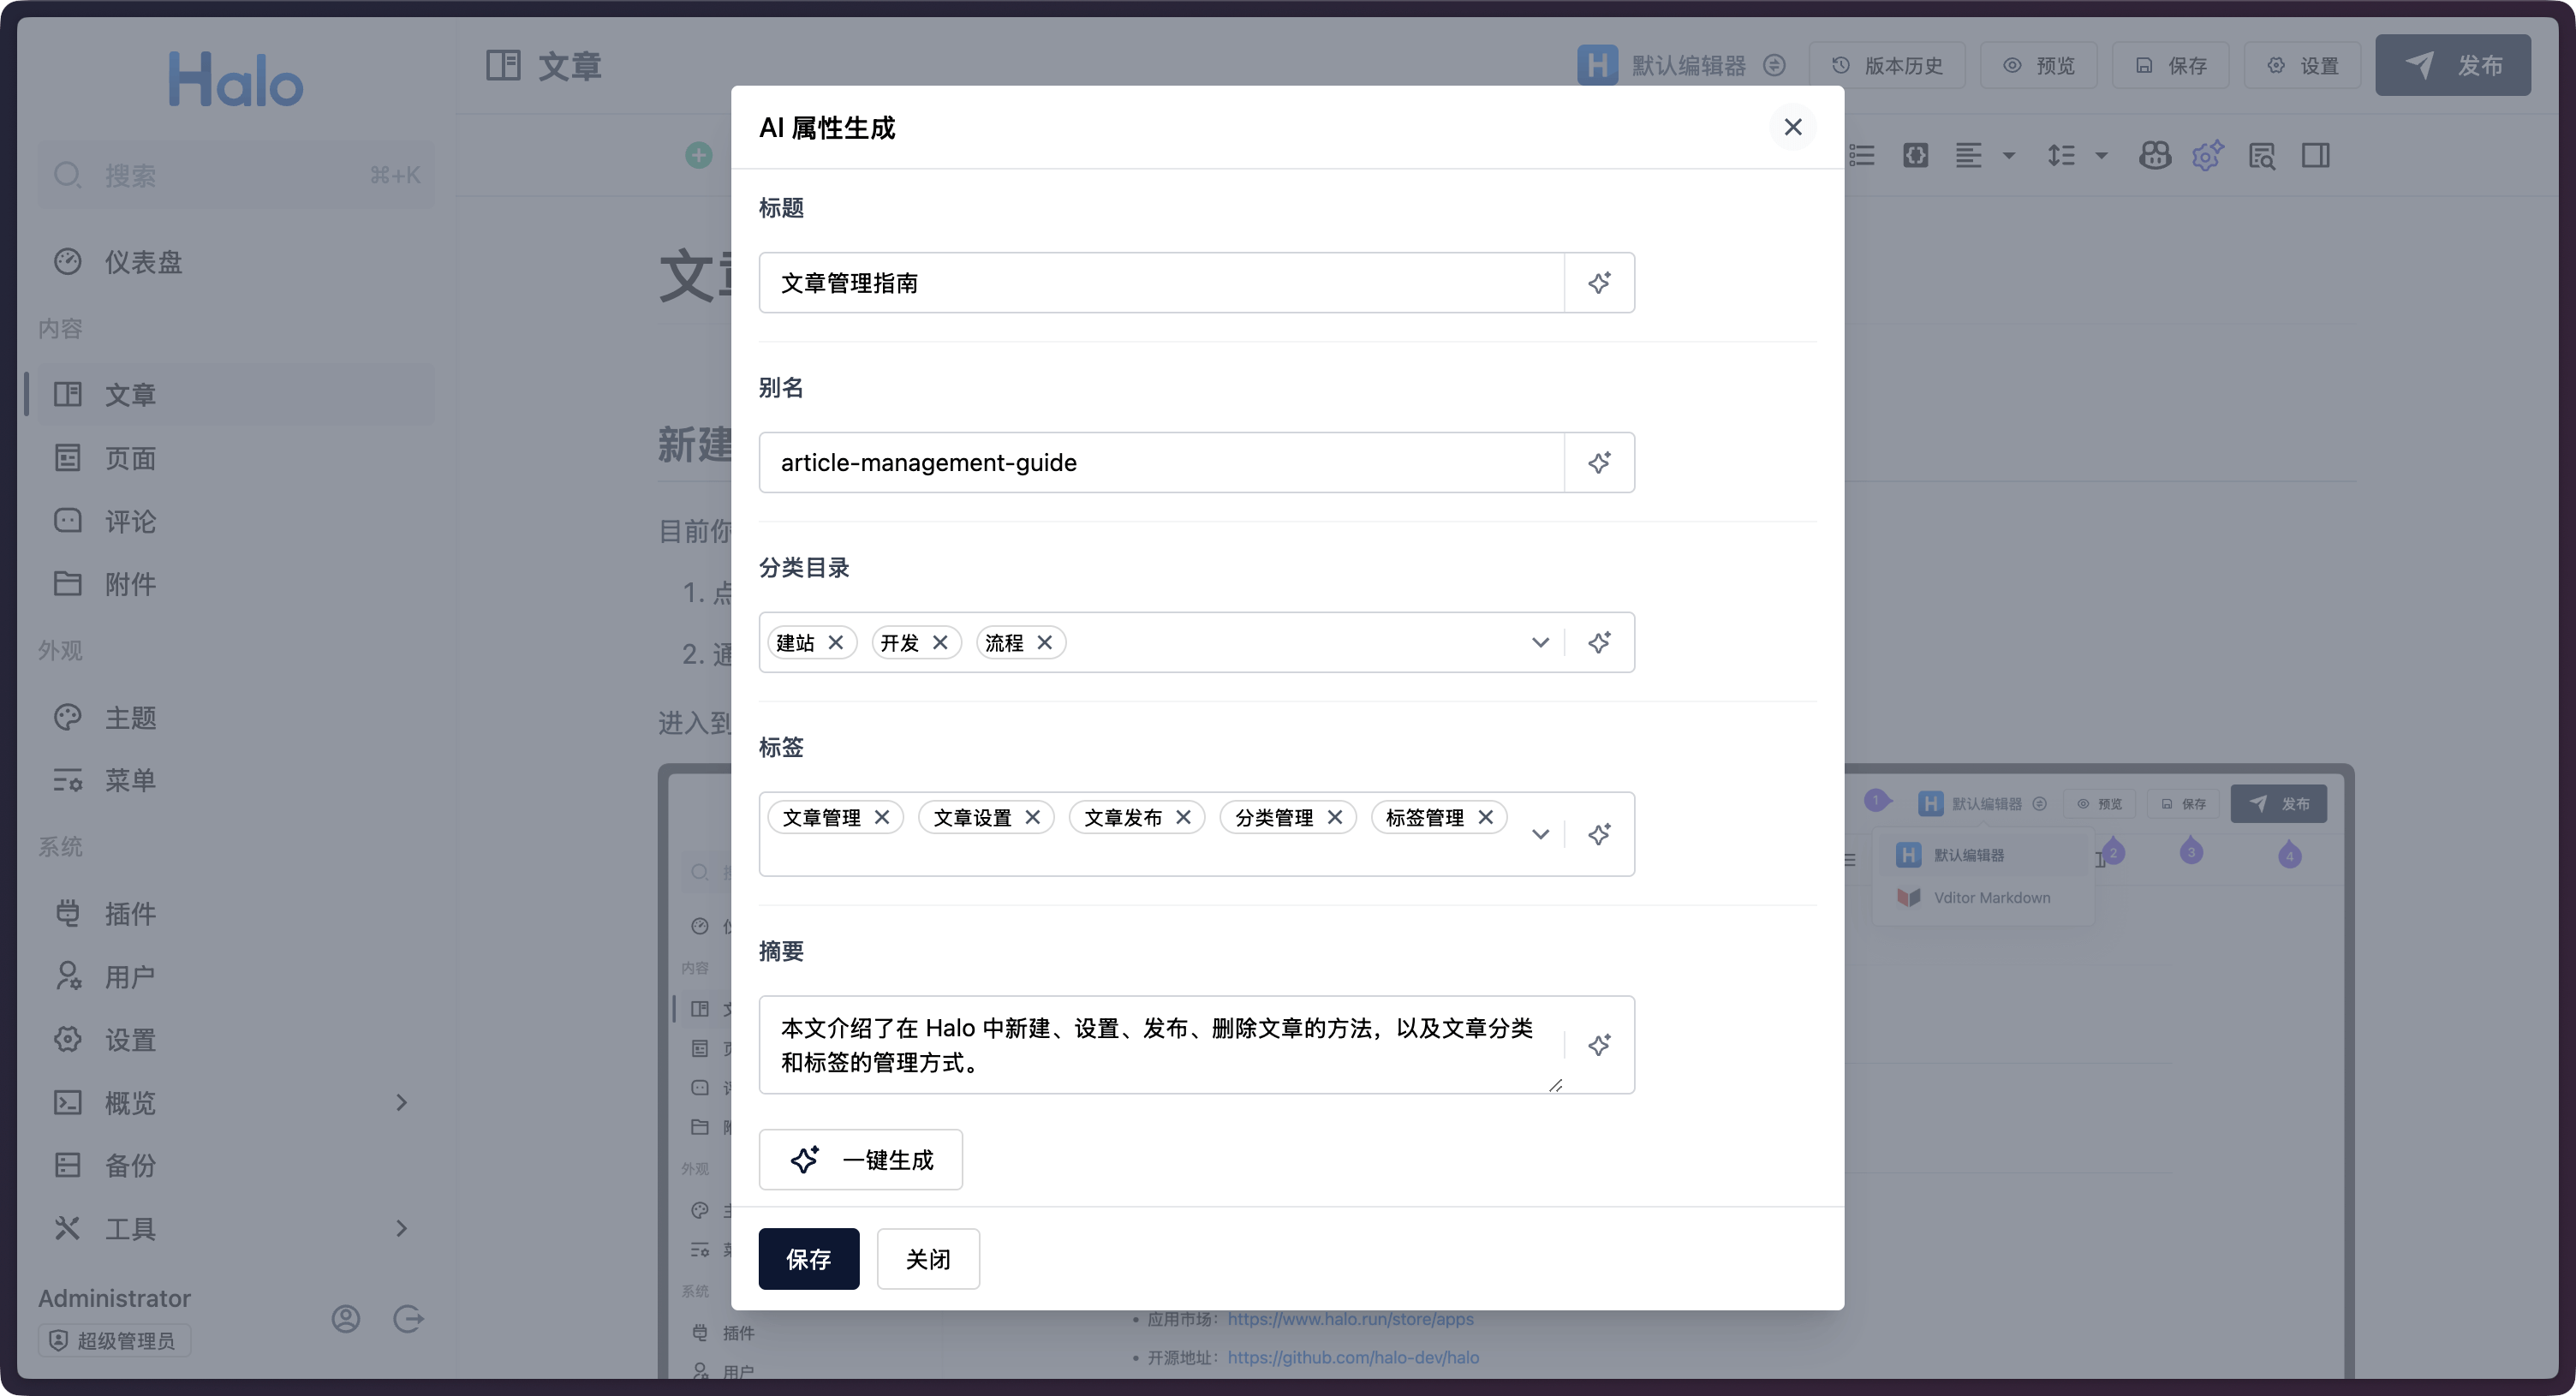Close the AI 属性生成 dialog with X

[1793, 127]
